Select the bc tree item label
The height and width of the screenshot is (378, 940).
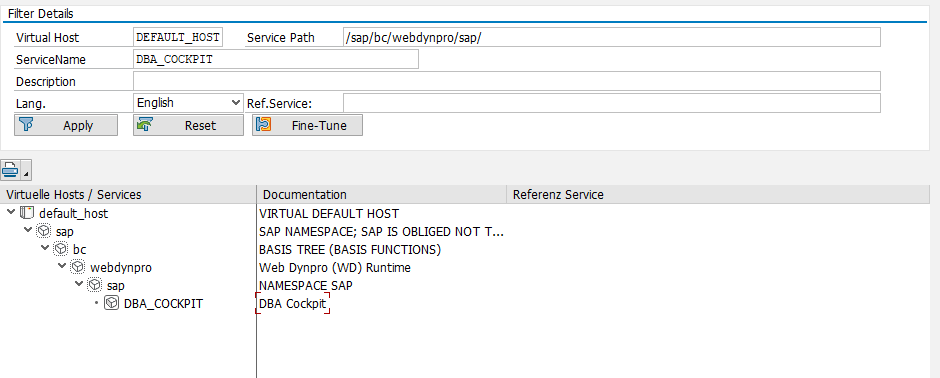coord(80,250)
